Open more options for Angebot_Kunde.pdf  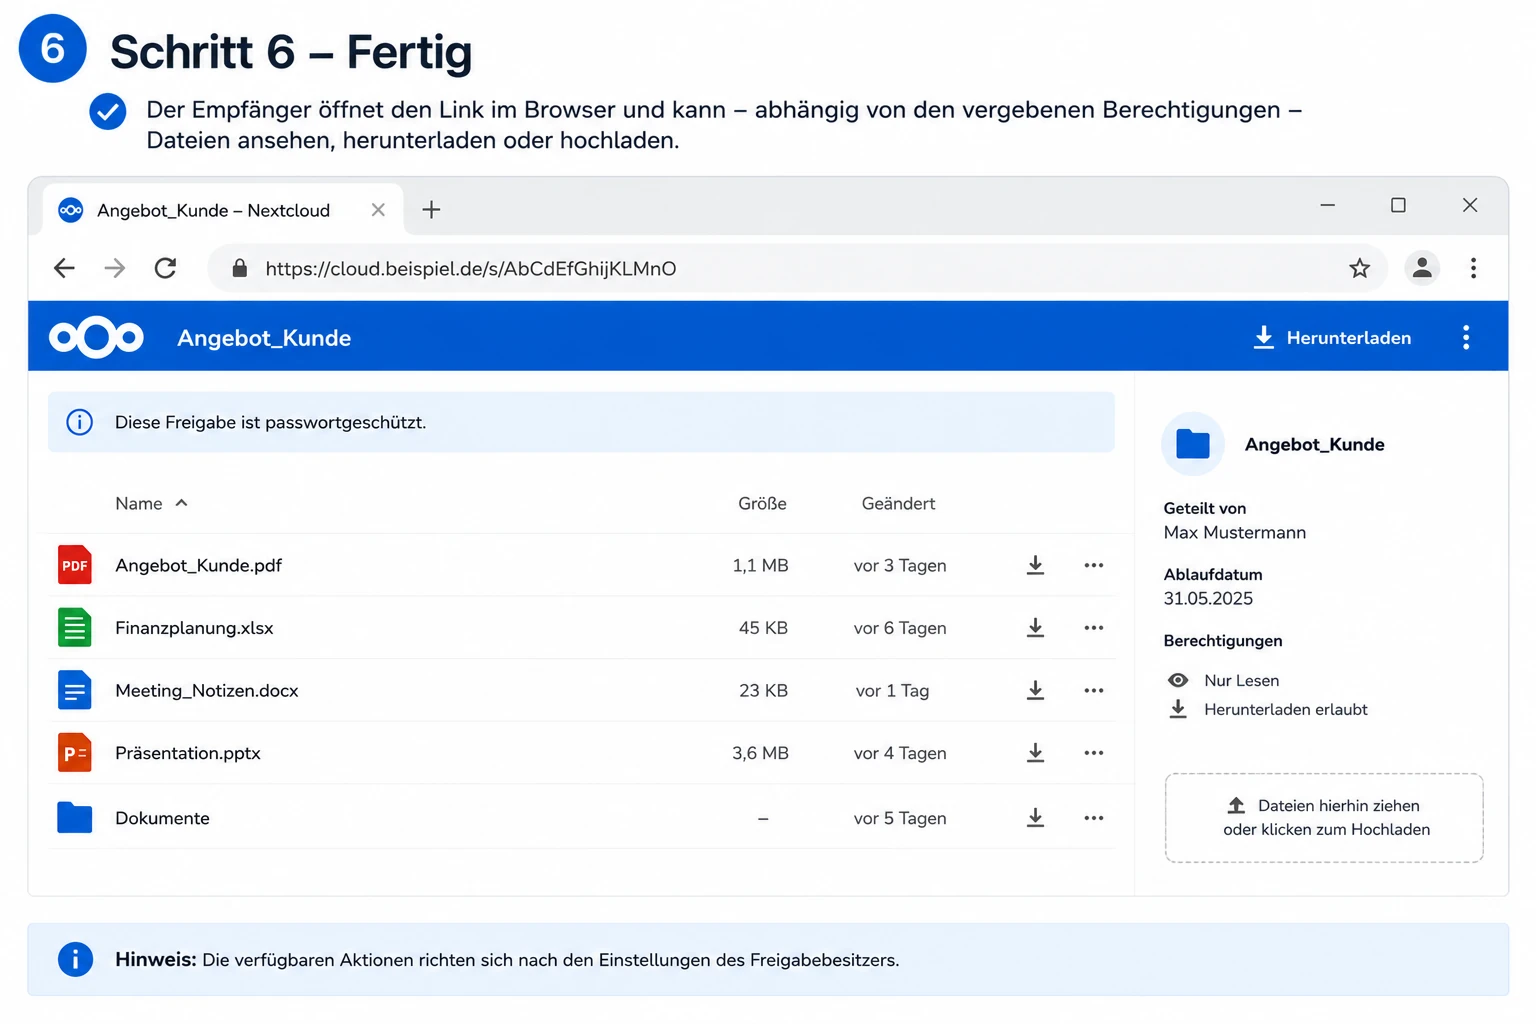pos(1094,565)
